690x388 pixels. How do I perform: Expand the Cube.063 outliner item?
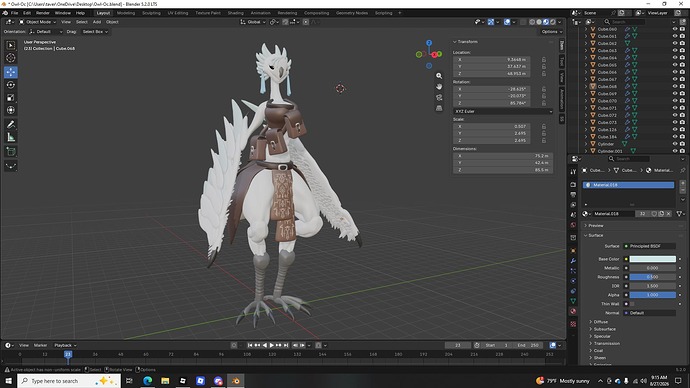tap(586, 51)
